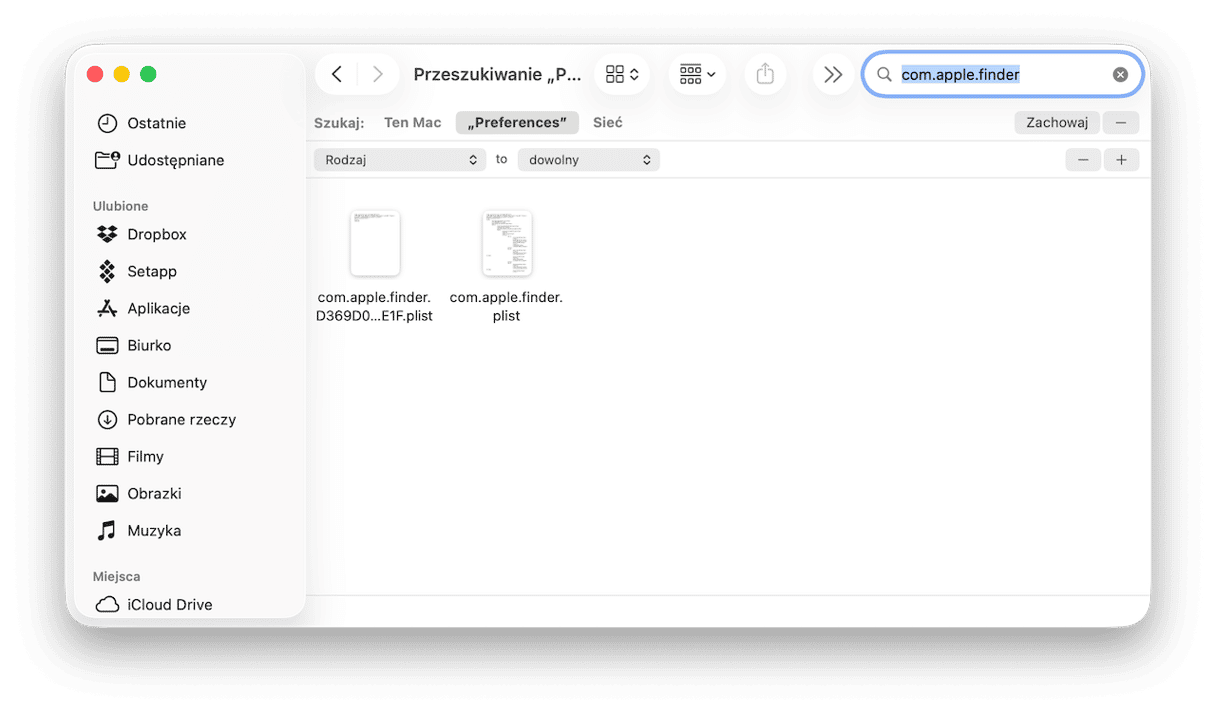Remove the Rodzaj rule with minus button
This screenshot has width=1216, height=713.
[1083, 160]
